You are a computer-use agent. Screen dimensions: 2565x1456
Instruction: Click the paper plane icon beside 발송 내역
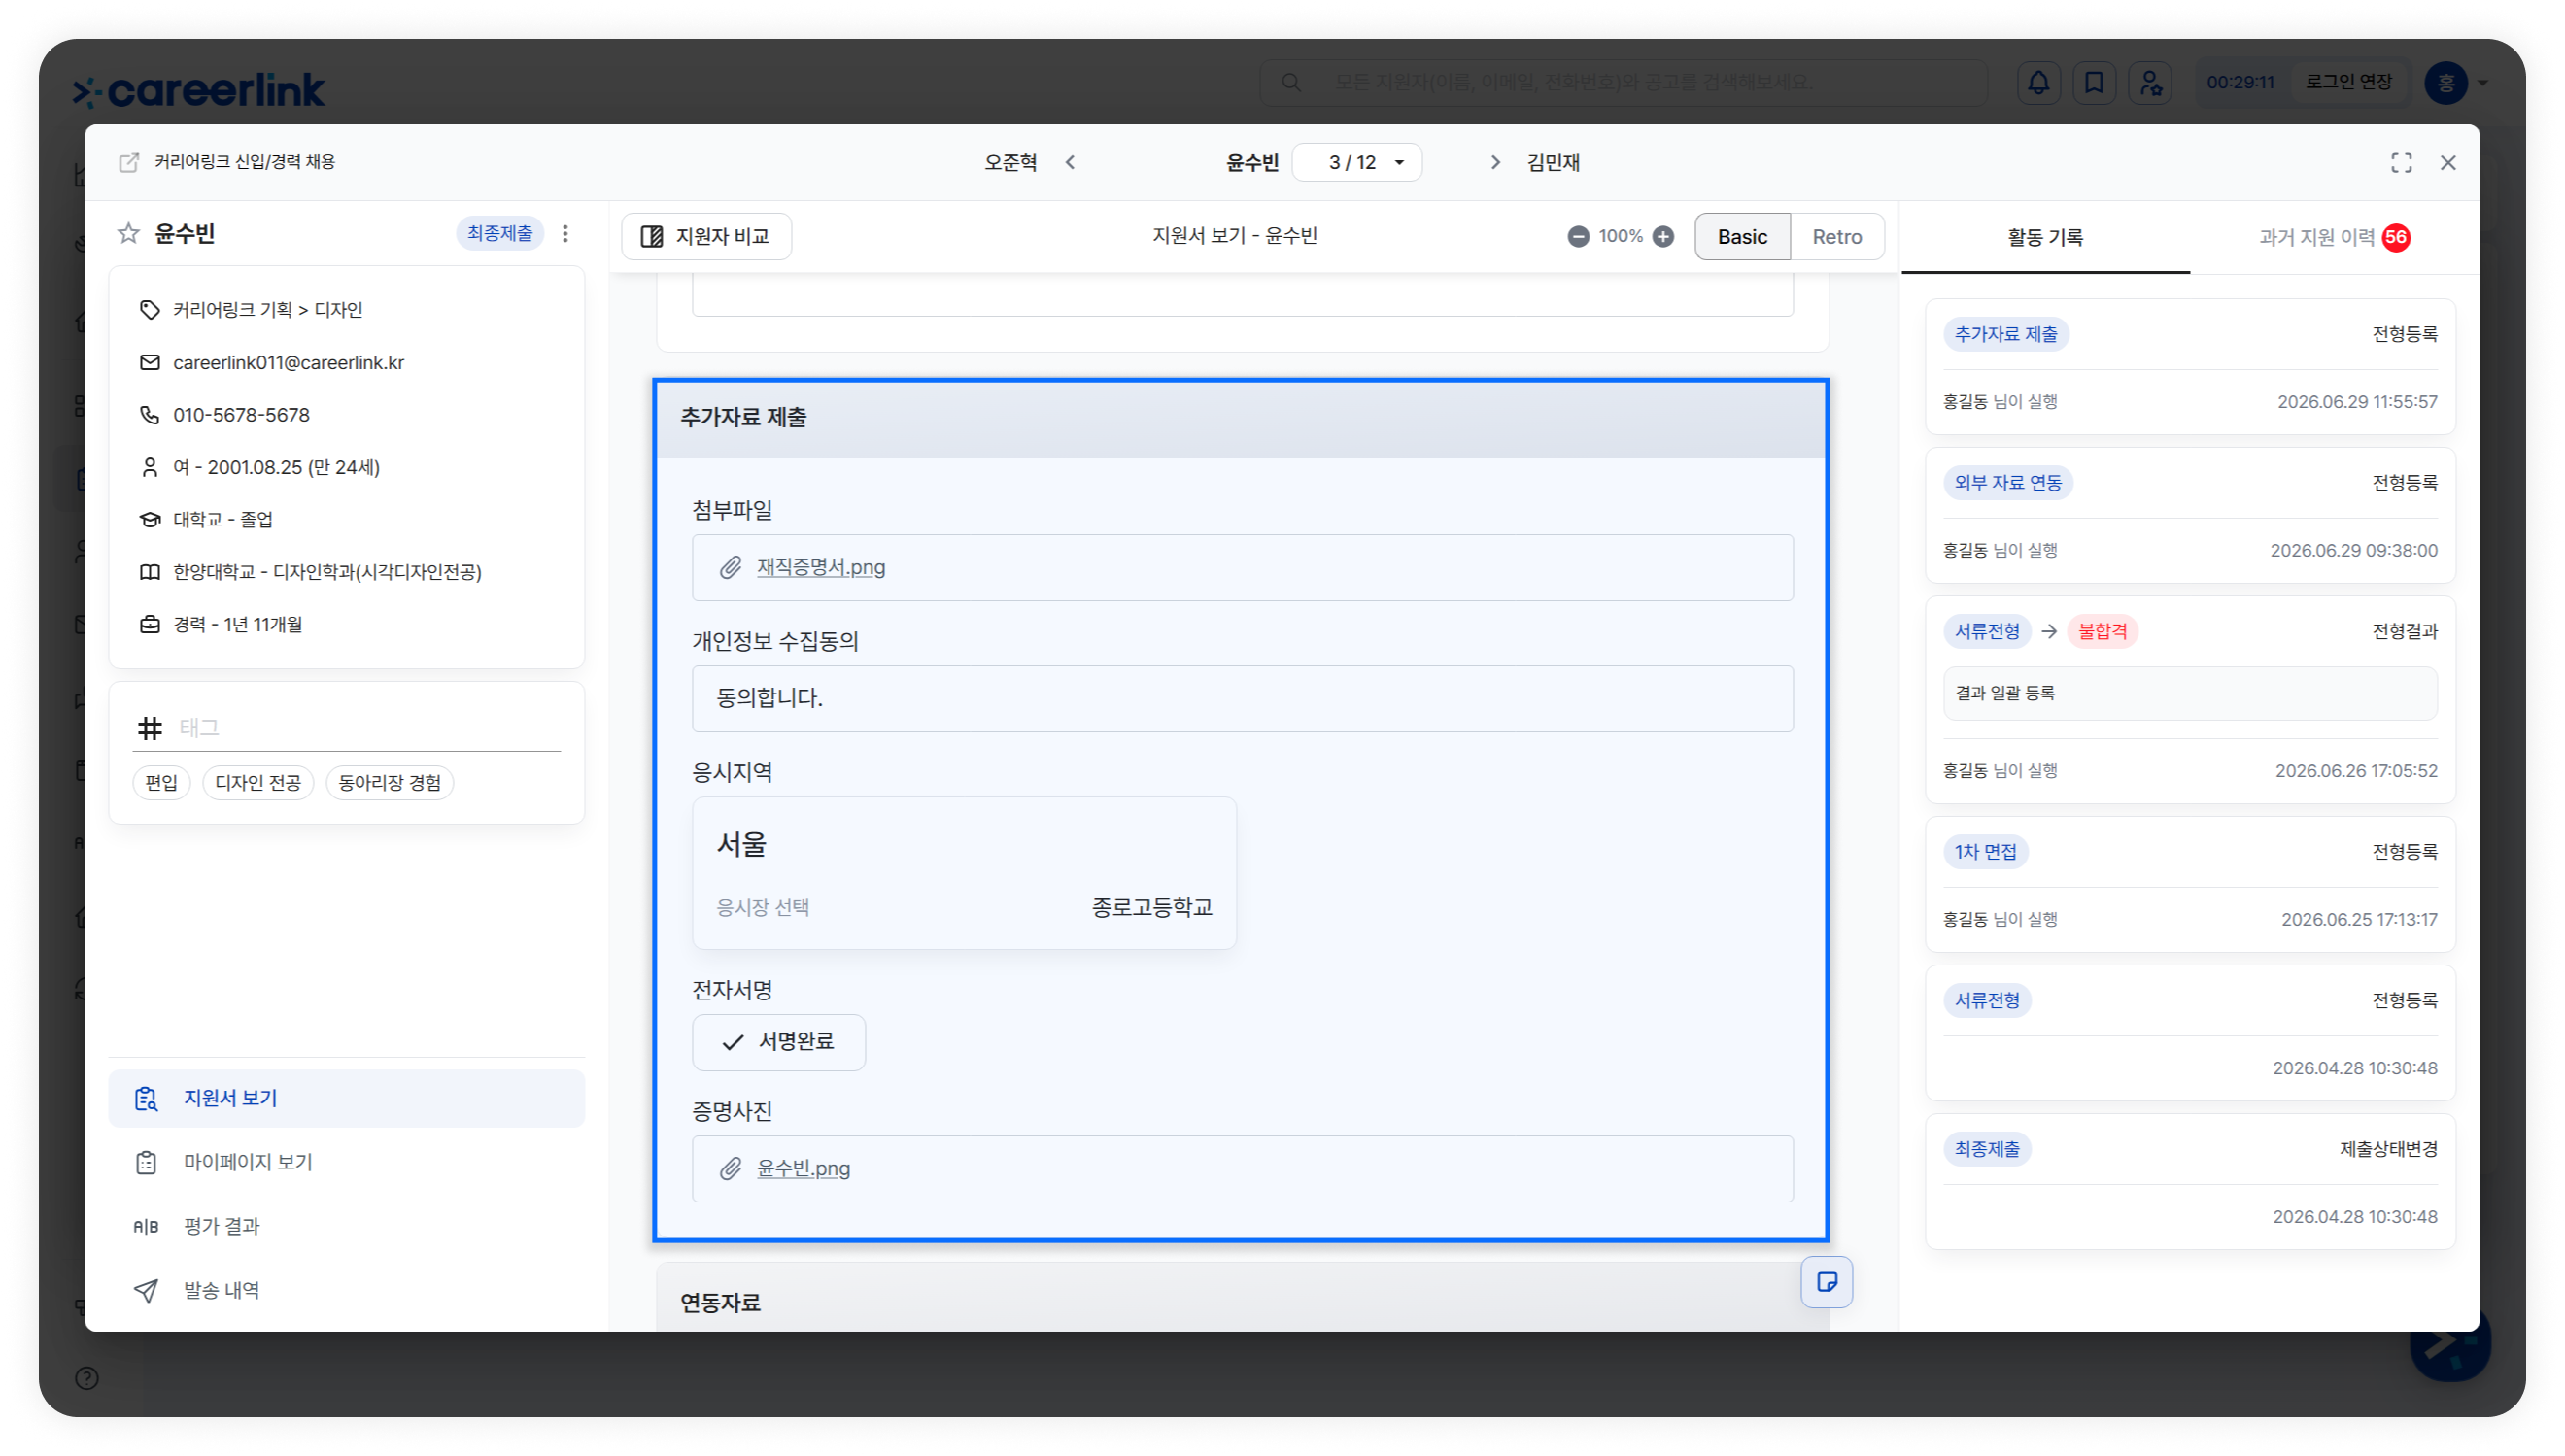[x=146, y=1290]
